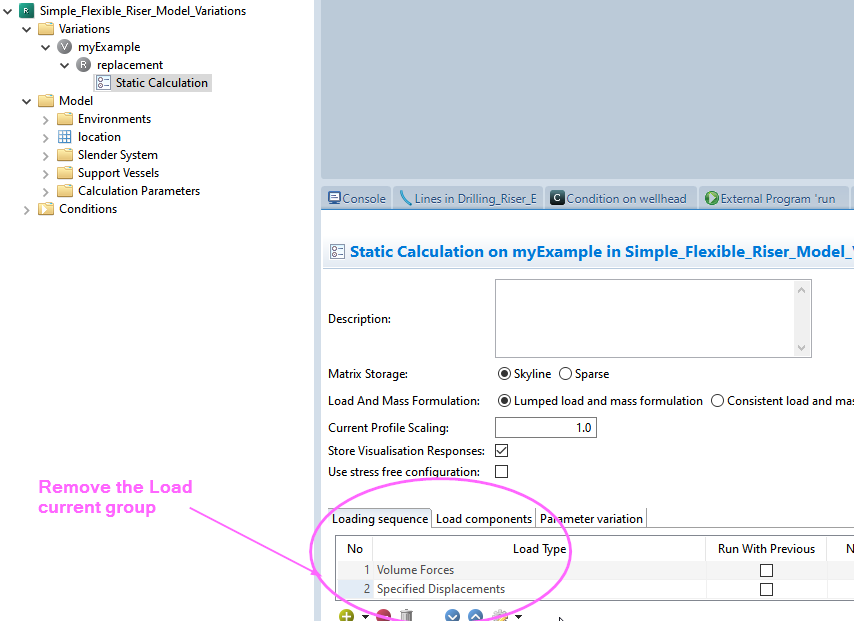Click the Simple_Flexible_Riser_Model_Variations root icon
854x621 pixels.
pyautogui.click(x=27, y=11)
